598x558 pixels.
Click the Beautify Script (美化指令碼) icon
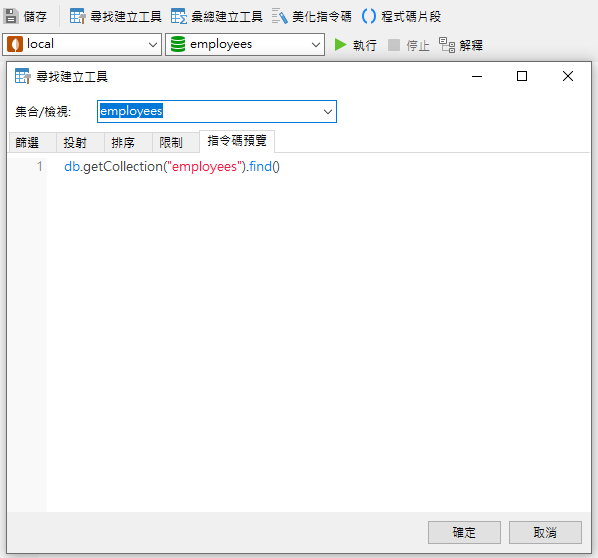(280, 16)
